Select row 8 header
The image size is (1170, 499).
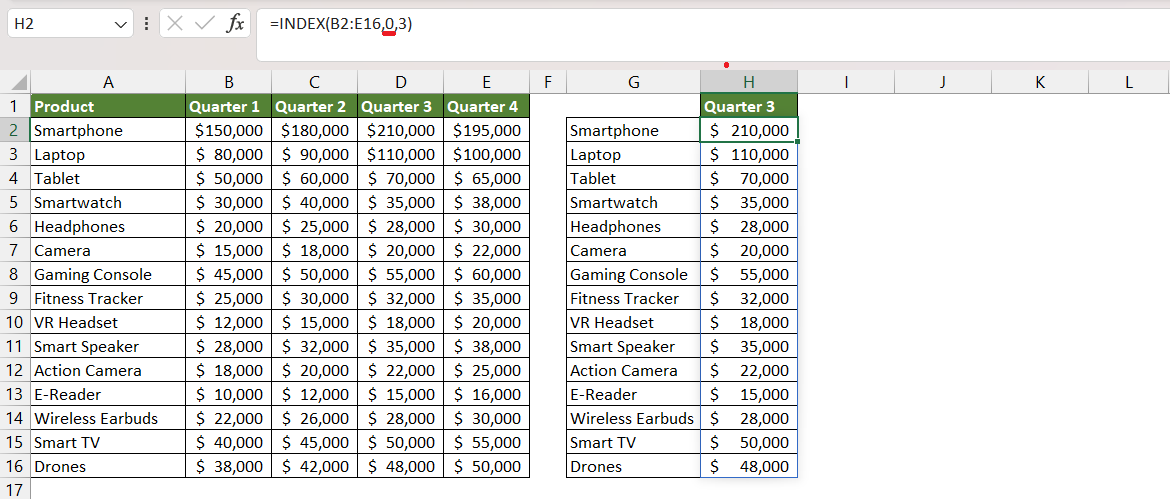pos(15,274)
